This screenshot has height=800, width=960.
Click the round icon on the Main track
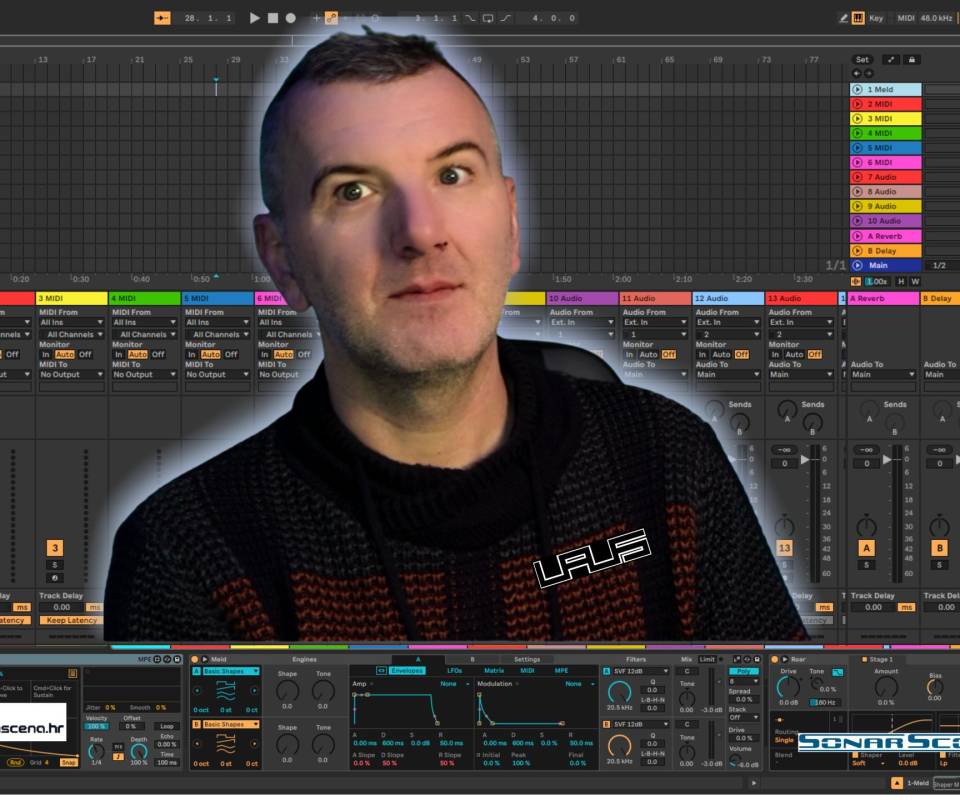pos(857,265)
